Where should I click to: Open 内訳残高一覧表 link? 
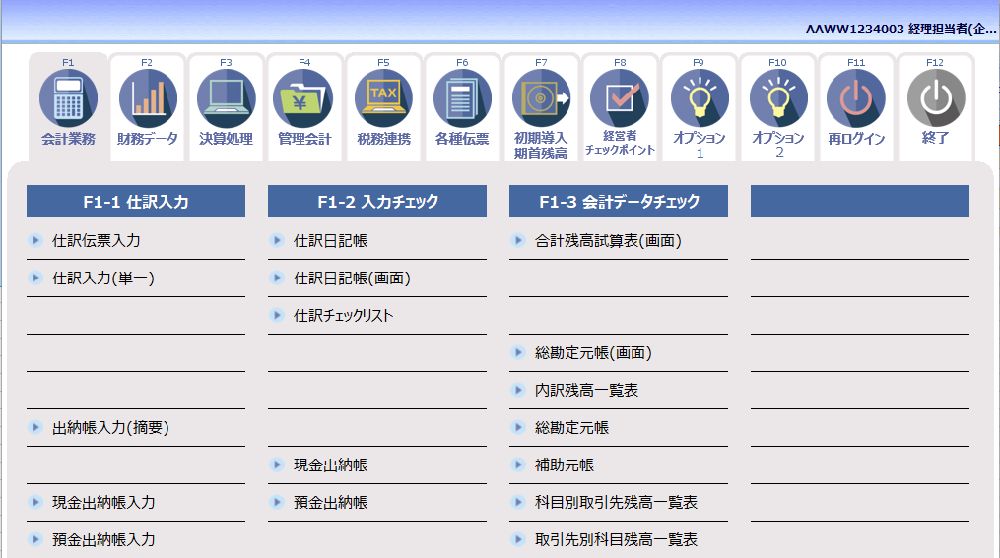click(586, 390)
